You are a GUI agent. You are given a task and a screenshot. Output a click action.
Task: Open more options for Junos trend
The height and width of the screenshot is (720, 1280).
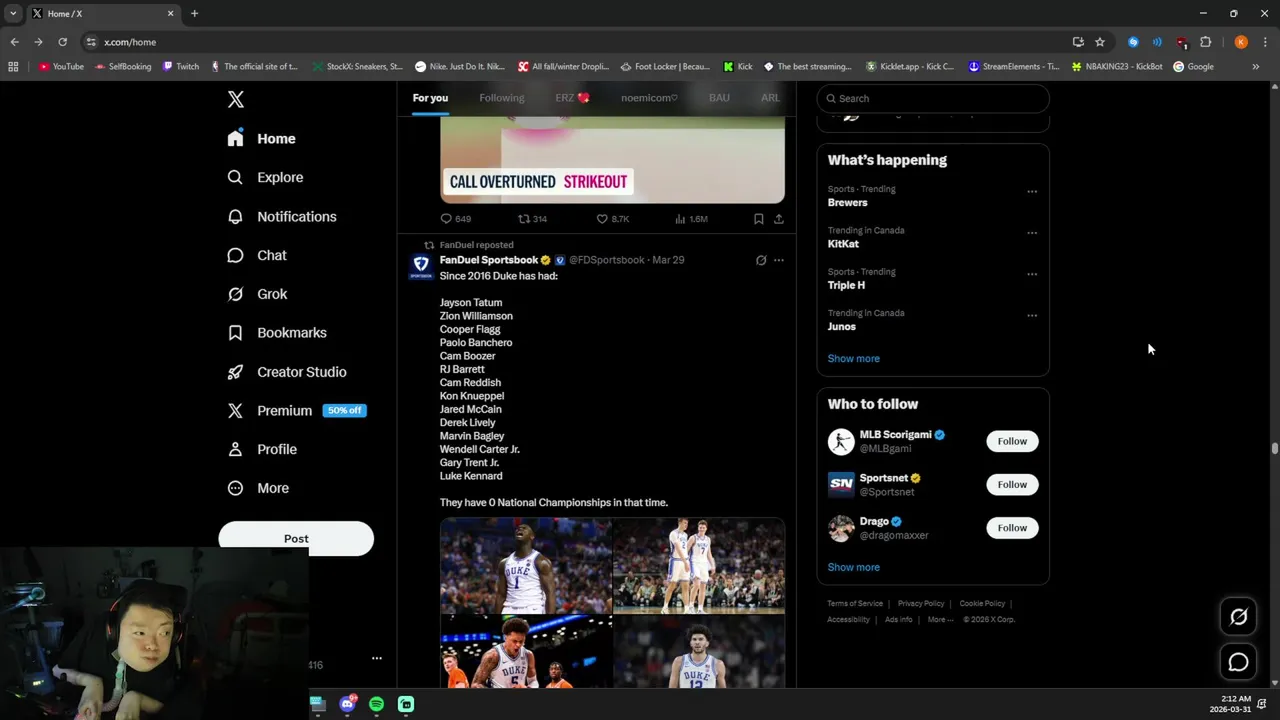click(x=1032, y=316)
